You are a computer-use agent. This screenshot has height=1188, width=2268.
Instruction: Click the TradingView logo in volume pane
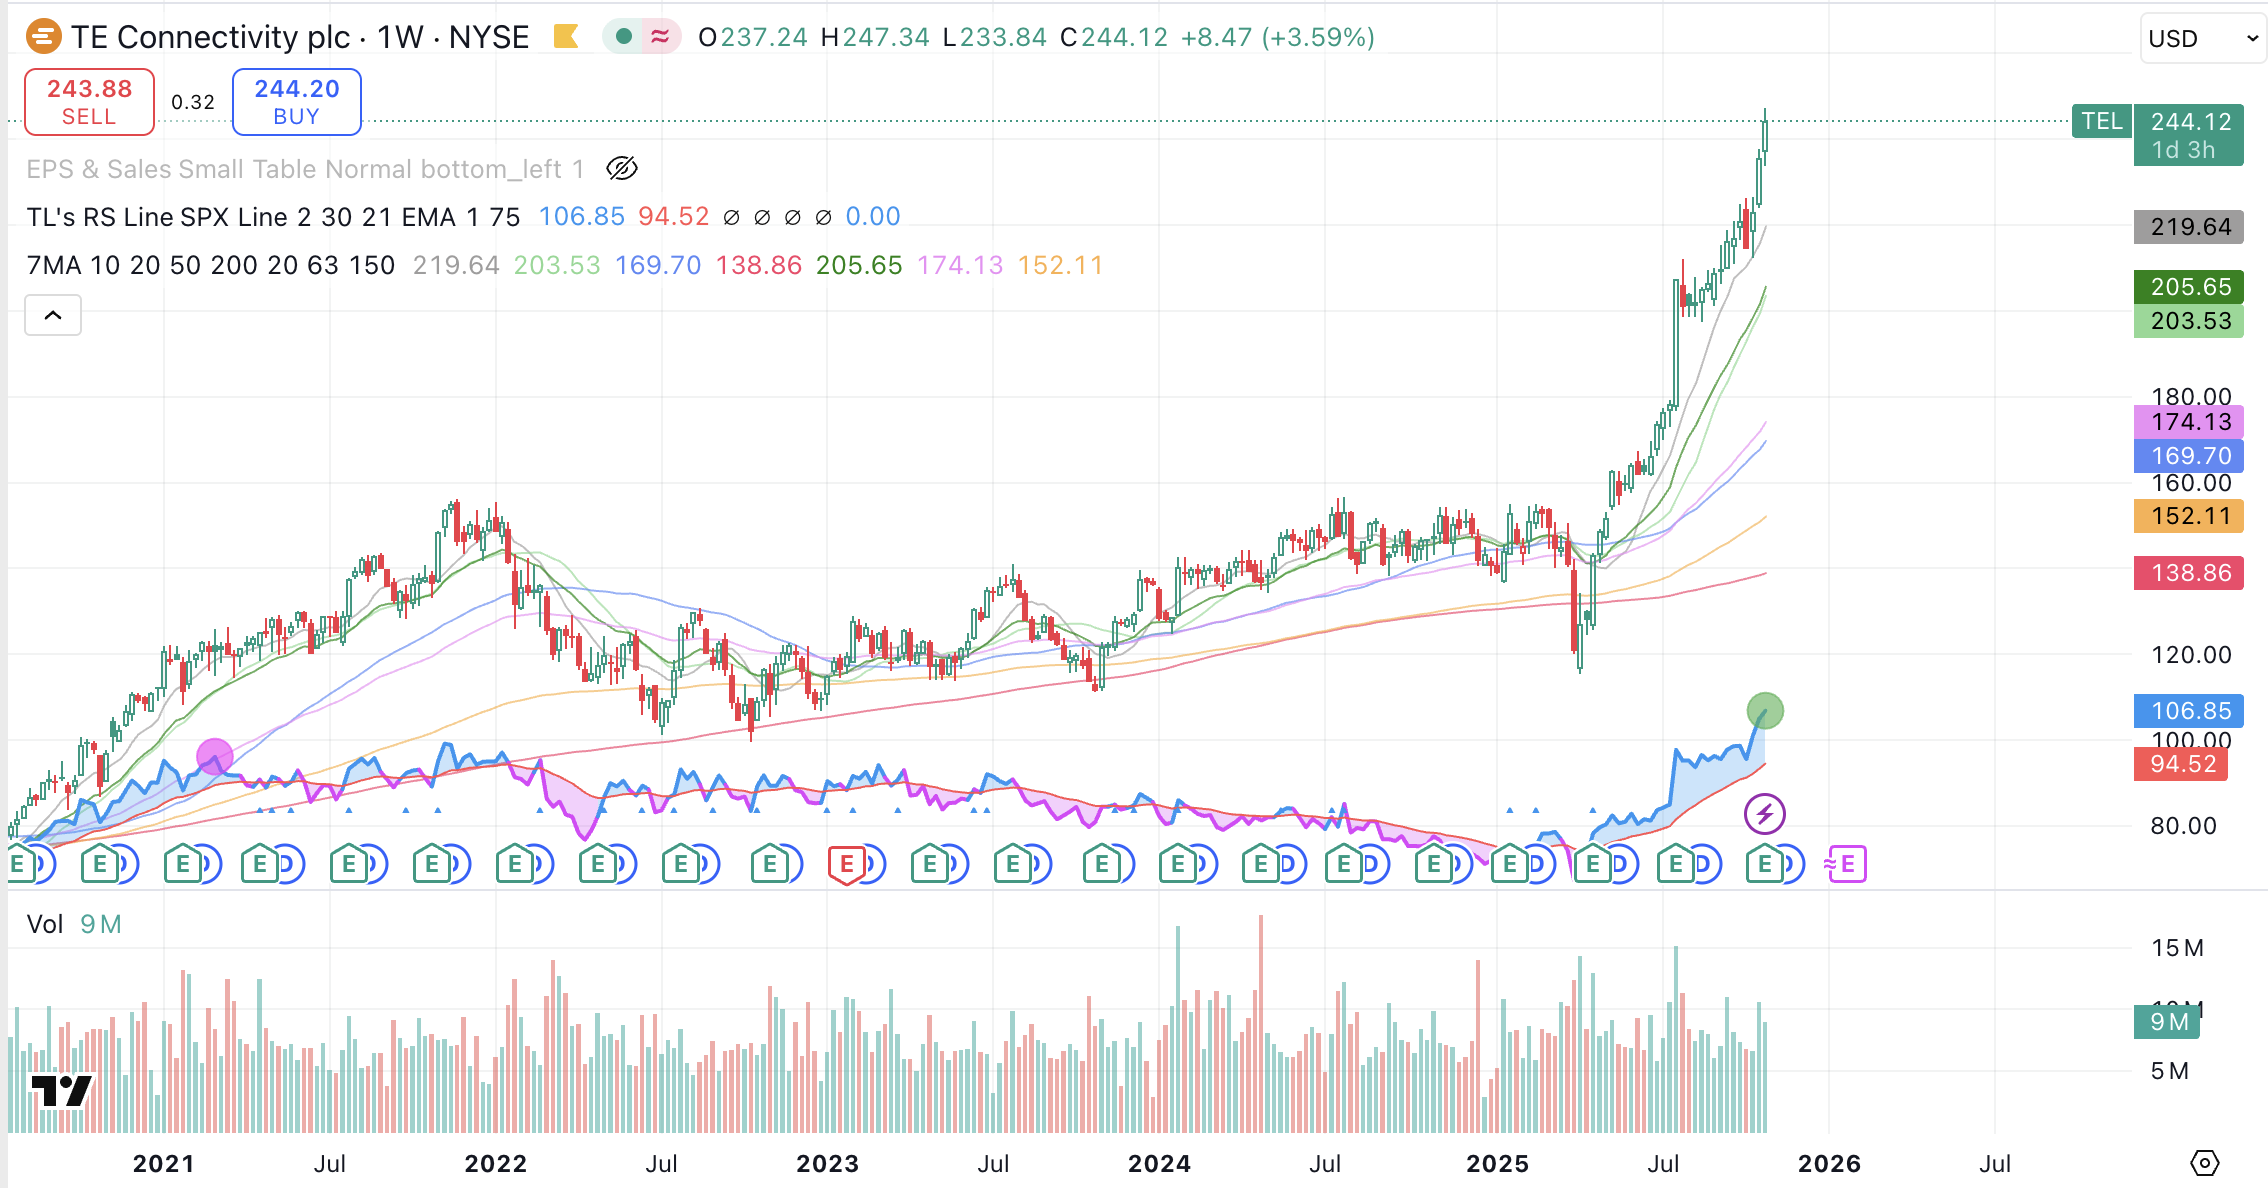coord(62,1090)
